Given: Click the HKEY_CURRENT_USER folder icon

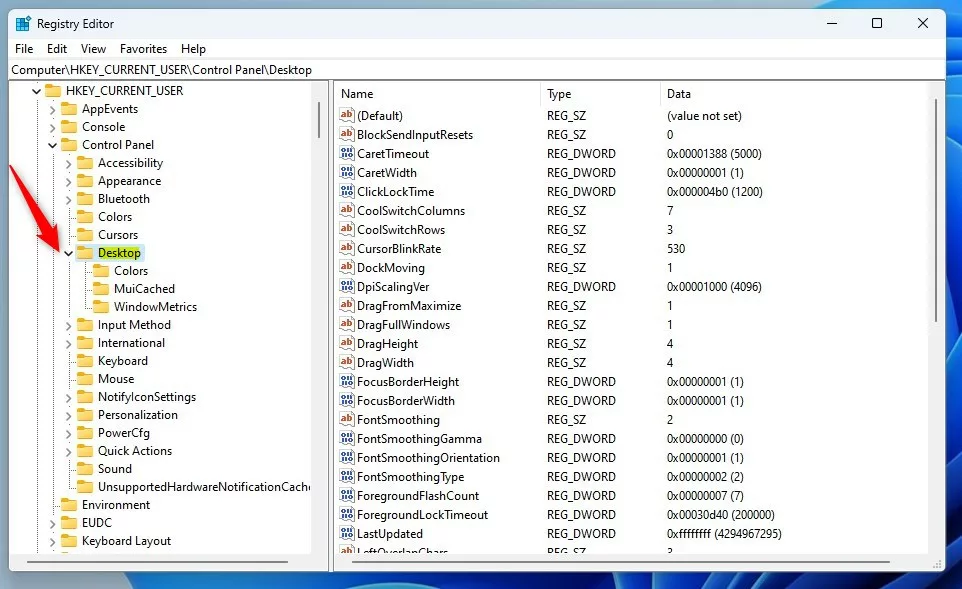Looking at the screenshot, I should 53,91.
